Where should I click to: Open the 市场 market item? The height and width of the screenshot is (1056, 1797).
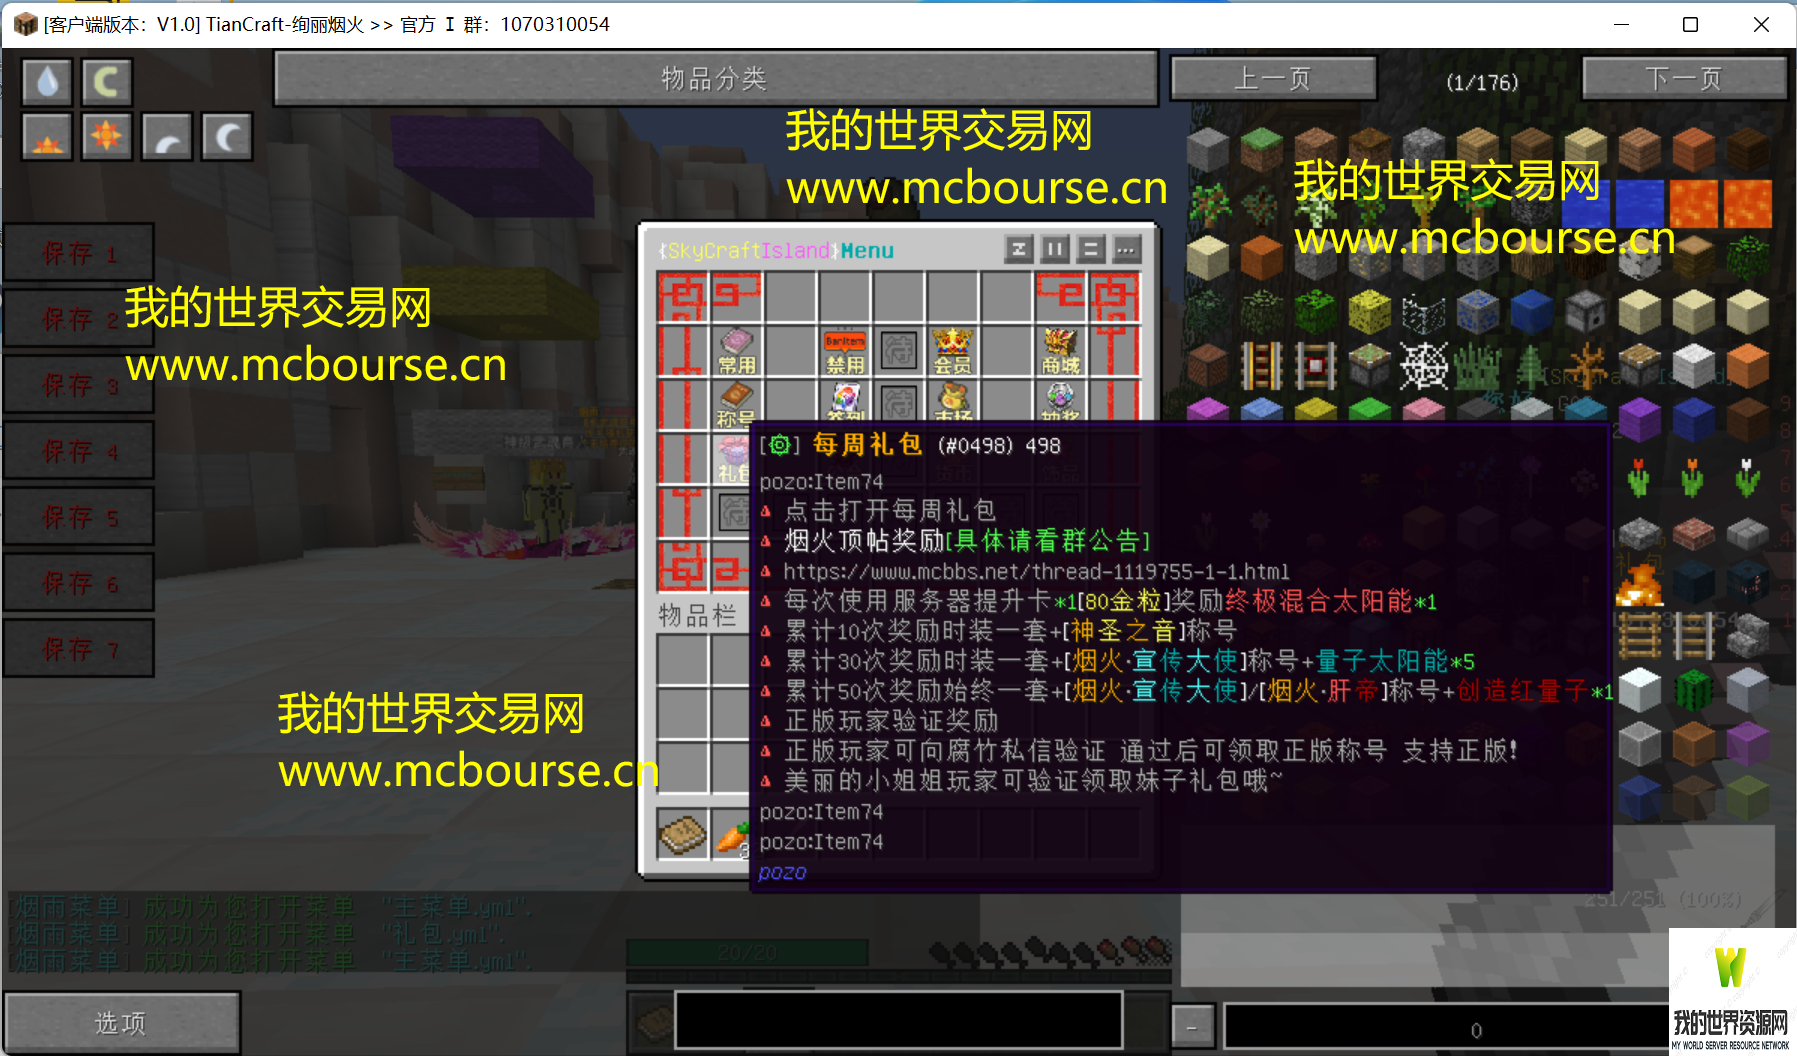953,401
